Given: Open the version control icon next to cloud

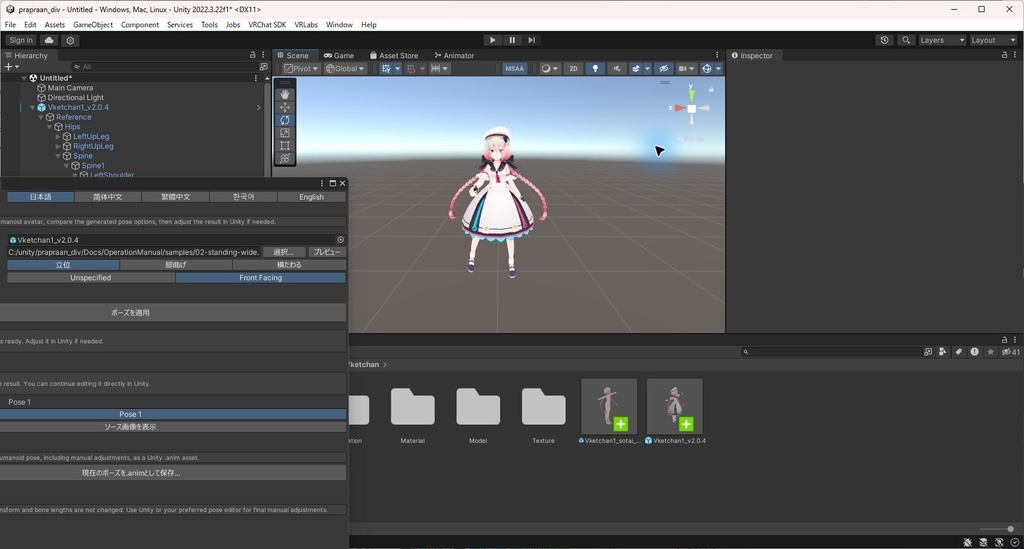Looking at the screenshot, I should click(70, 40).
